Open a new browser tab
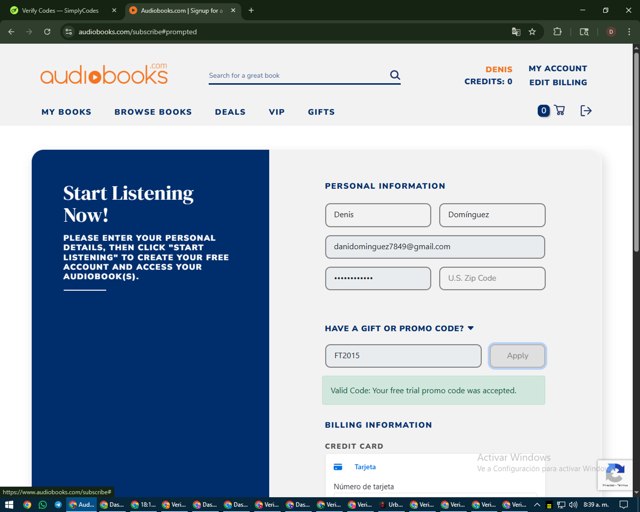Screen dimensions: 640x512 251,10
